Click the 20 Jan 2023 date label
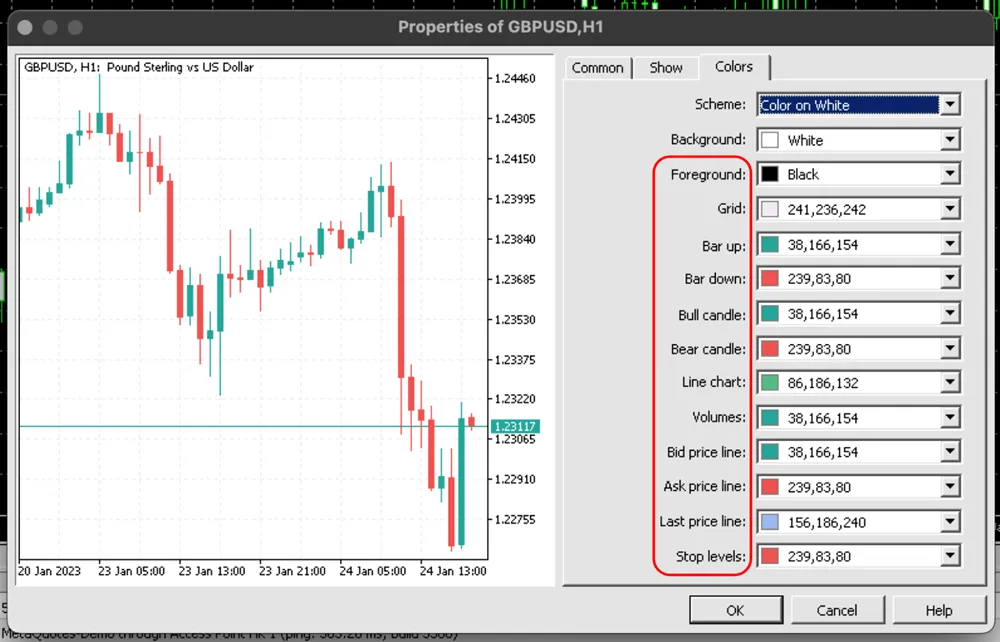This screenshot has width=1000, height=642. pyautogui.click(x=49, y=571)
